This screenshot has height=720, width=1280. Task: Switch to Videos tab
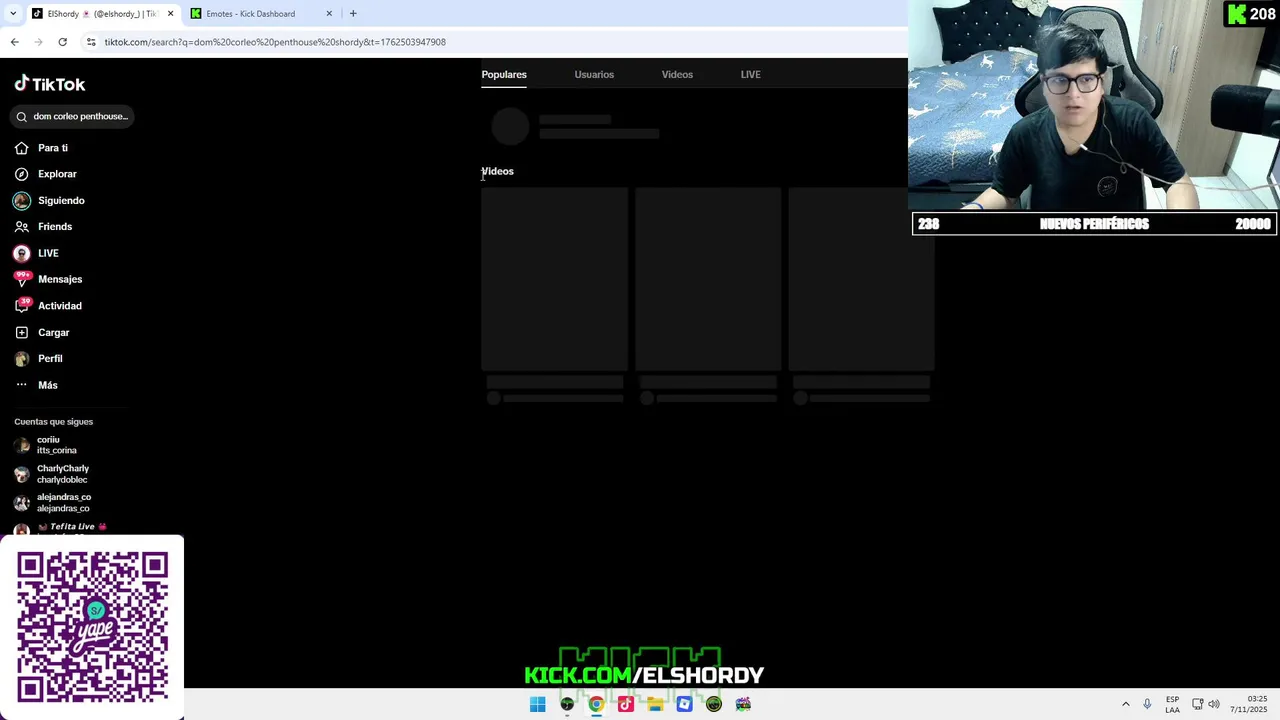tap(677, 74)
